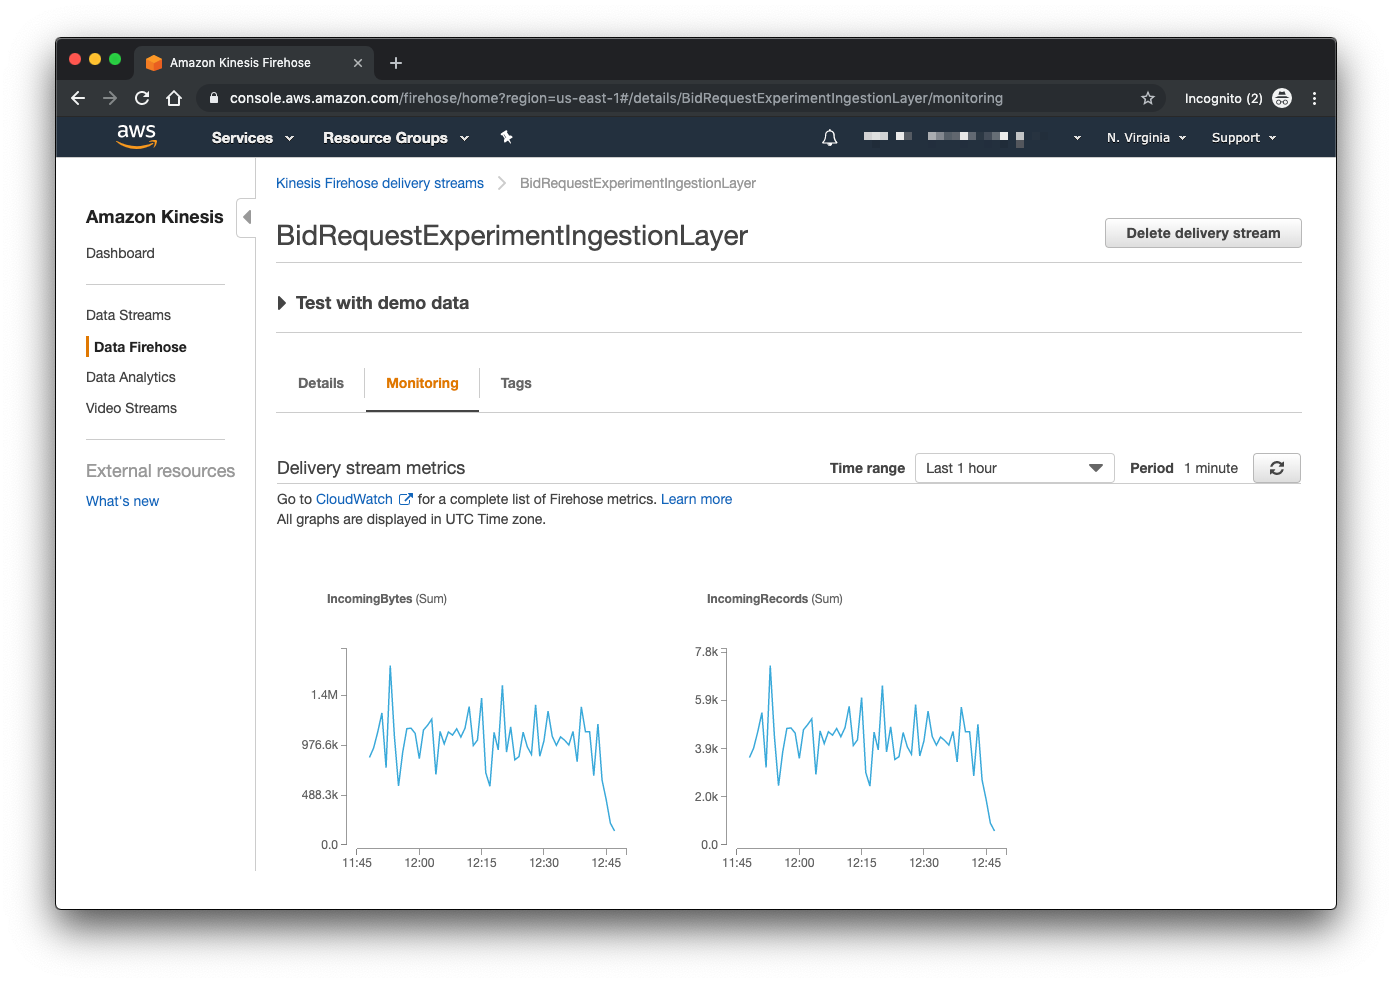This screenshot has width=1392, height=983.
Task: Click the AWS logo home icon
Action: pyautogui.click(x=137, y=137)
